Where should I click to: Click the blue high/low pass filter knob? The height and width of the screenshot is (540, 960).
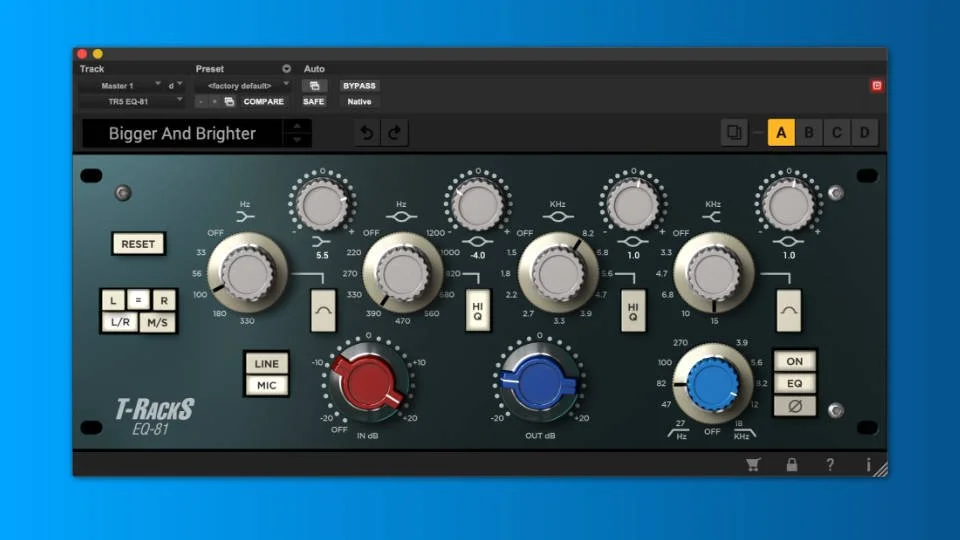712,384
